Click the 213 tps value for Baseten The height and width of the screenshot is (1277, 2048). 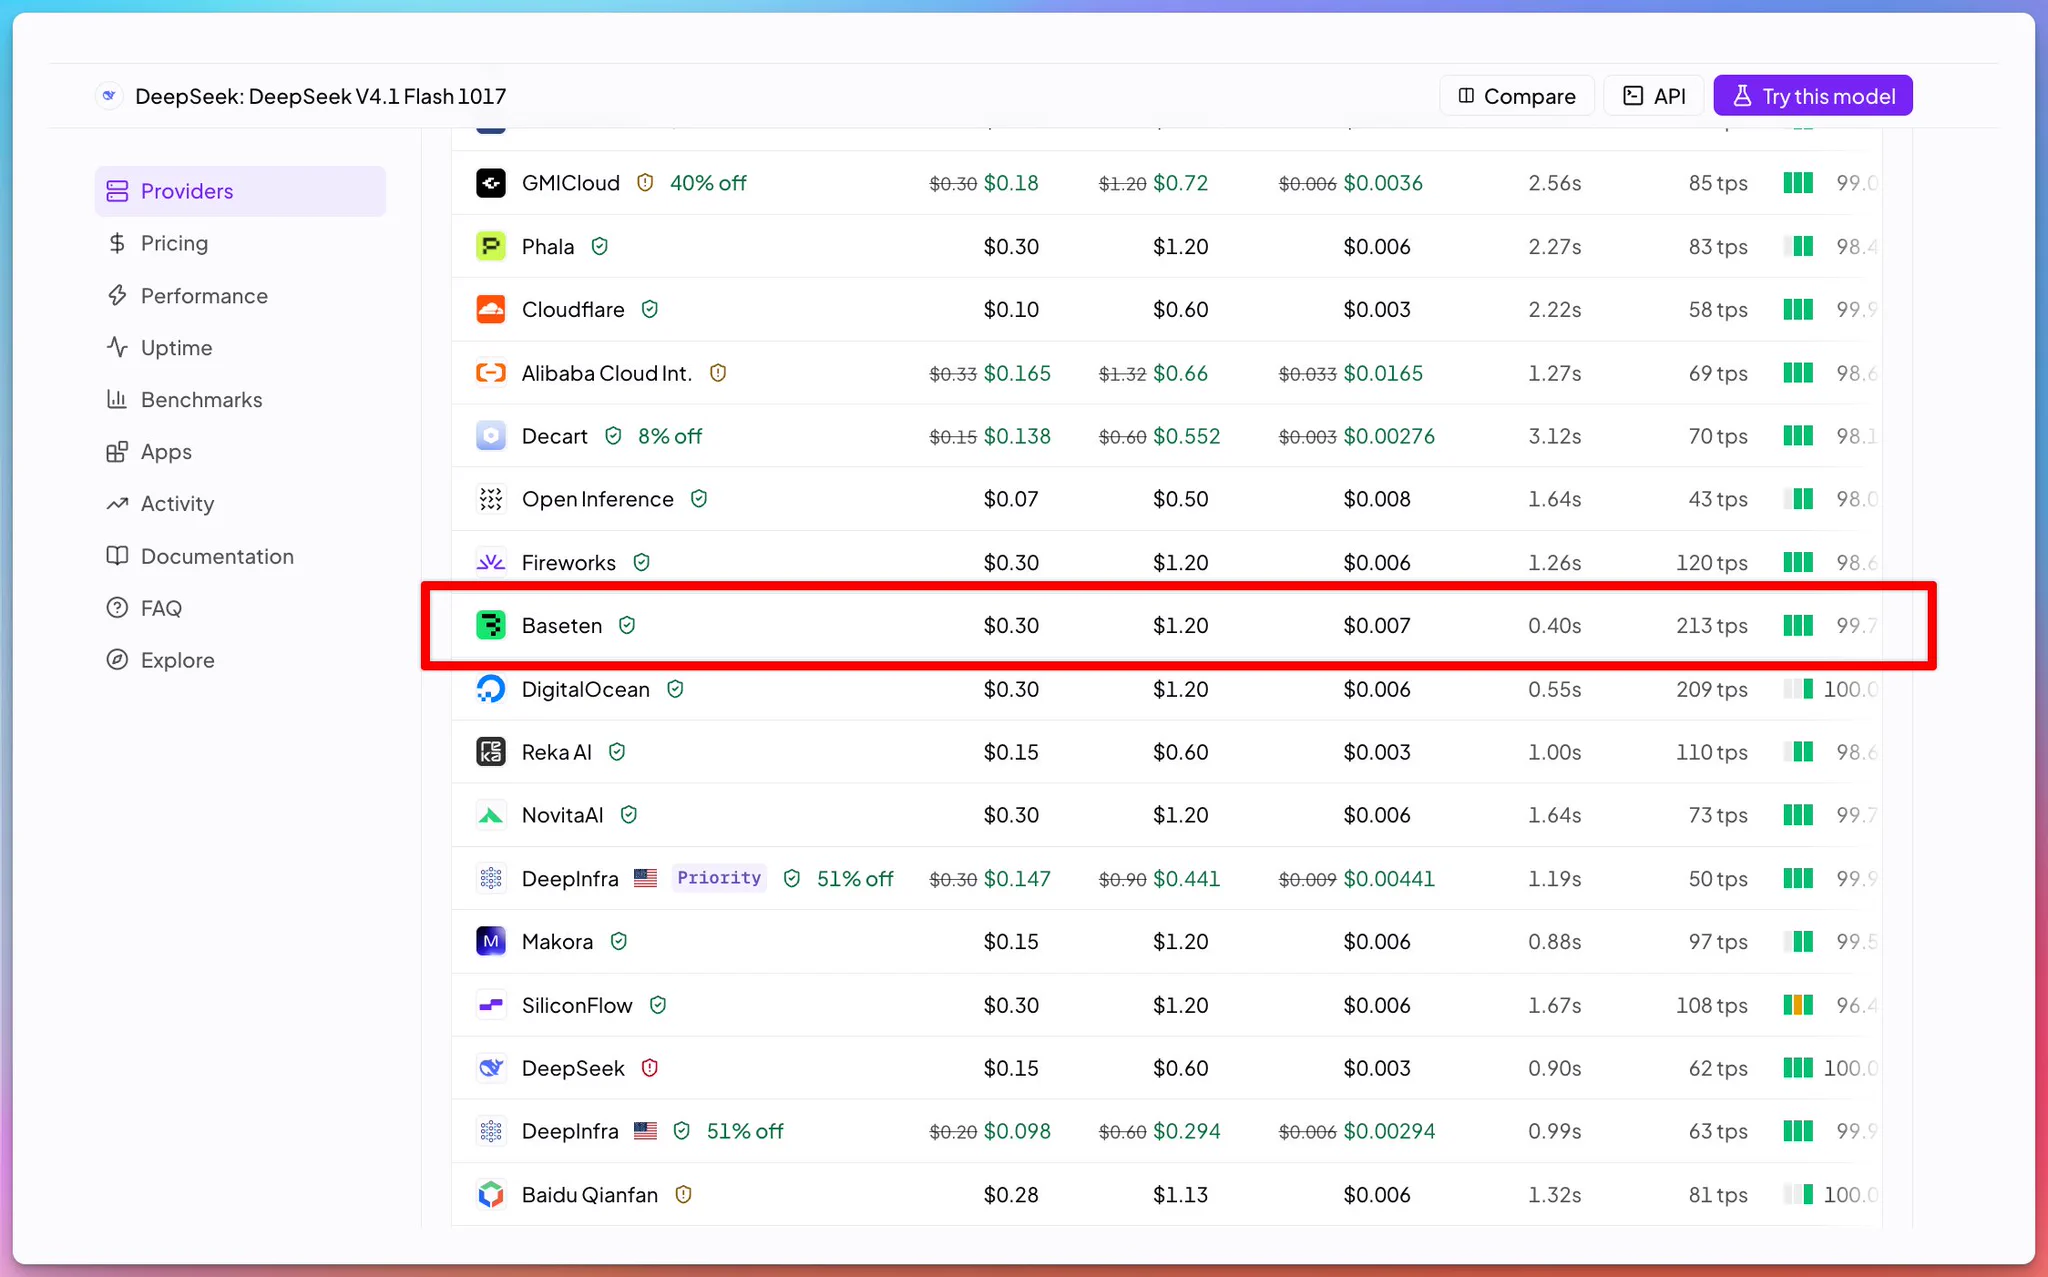1712,626
